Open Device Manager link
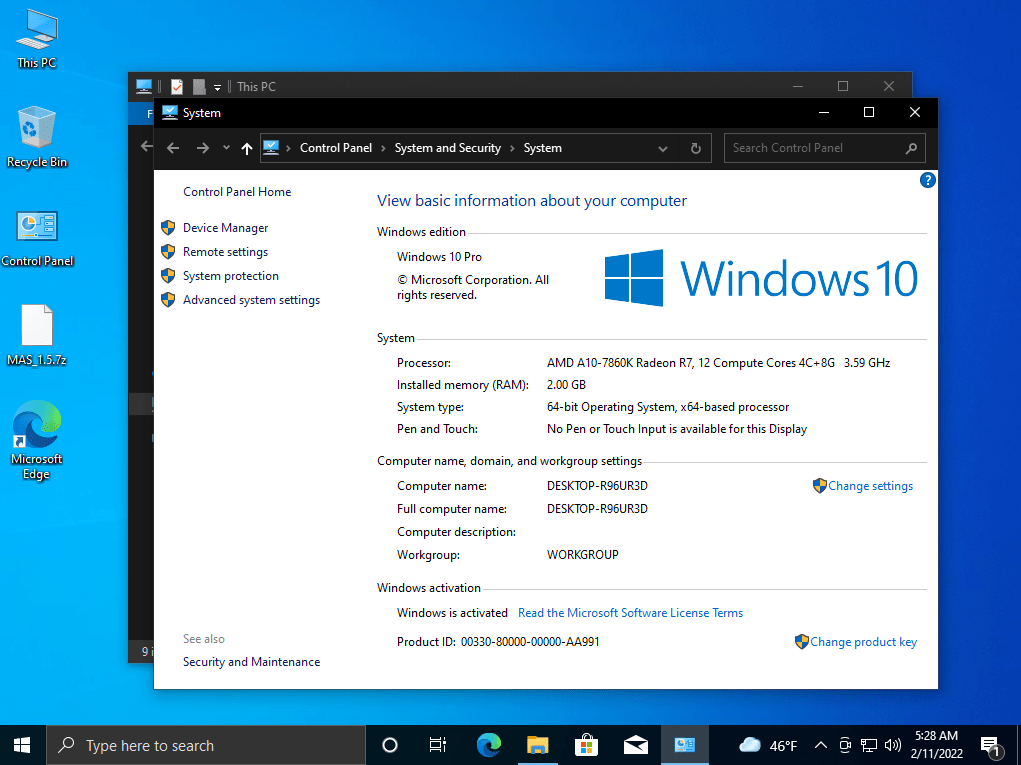1021x765 pixels. [x=225, y=228]
